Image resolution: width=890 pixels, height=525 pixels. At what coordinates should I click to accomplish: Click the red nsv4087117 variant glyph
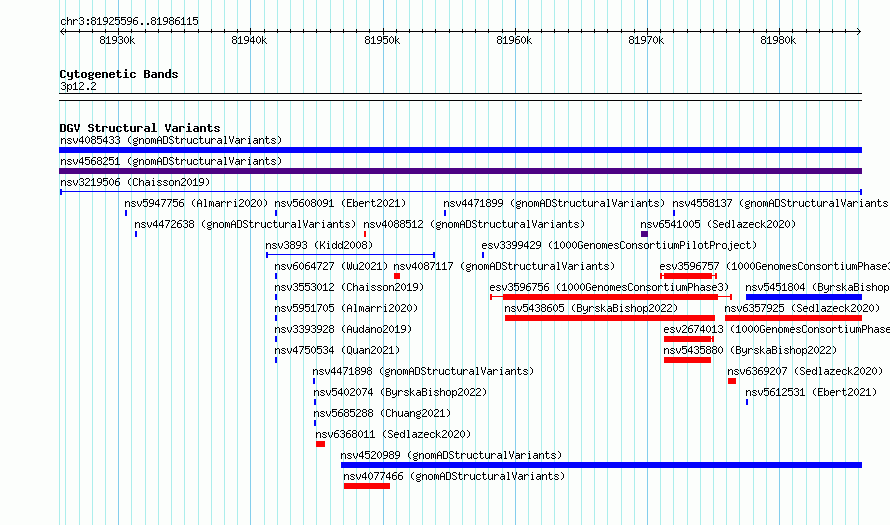click(x=397, y=276)
